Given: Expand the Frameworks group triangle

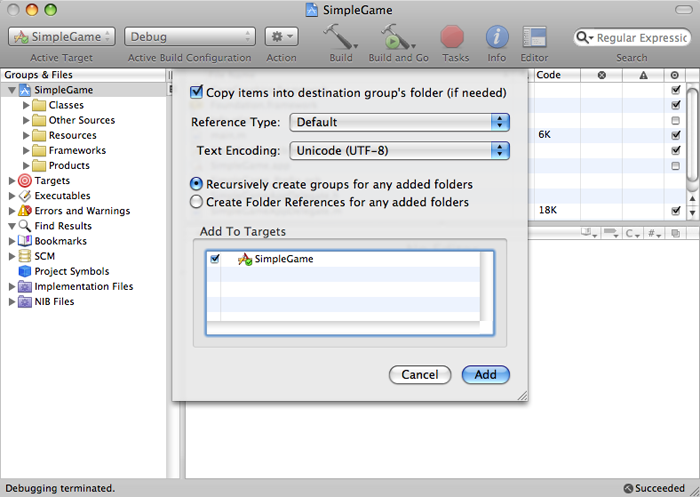Looking at the screenshot, I should click(x=26, y=150).
